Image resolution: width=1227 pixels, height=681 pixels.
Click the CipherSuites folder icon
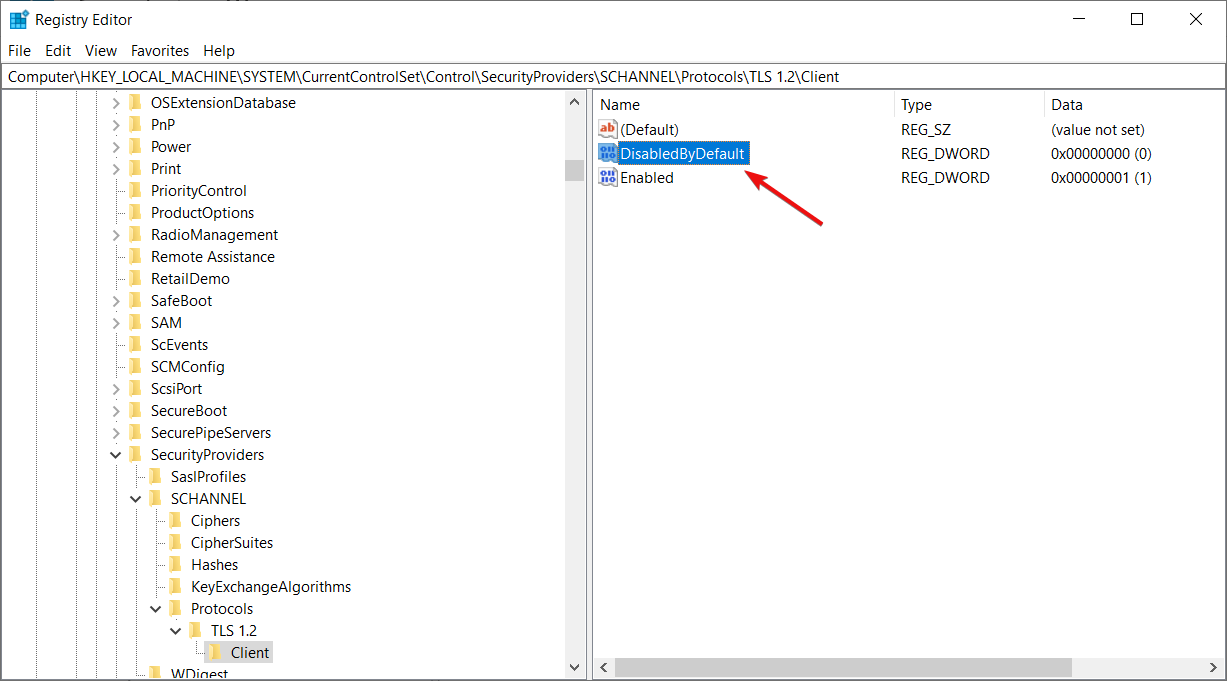175,542
